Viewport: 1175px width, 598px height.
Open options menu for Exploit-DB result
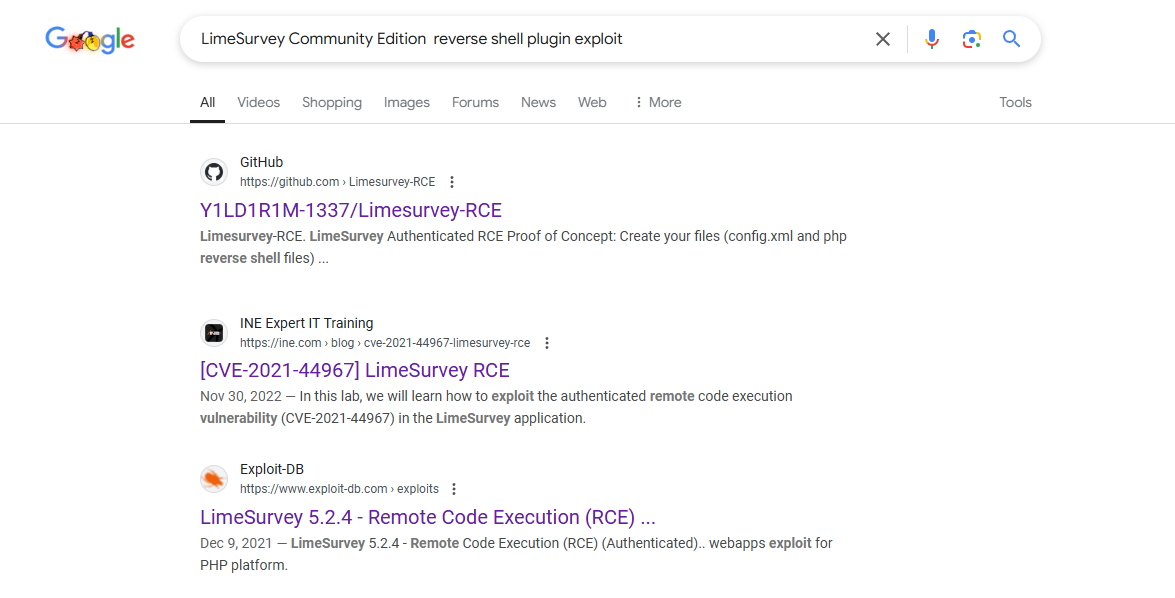[x=454, y=489]
